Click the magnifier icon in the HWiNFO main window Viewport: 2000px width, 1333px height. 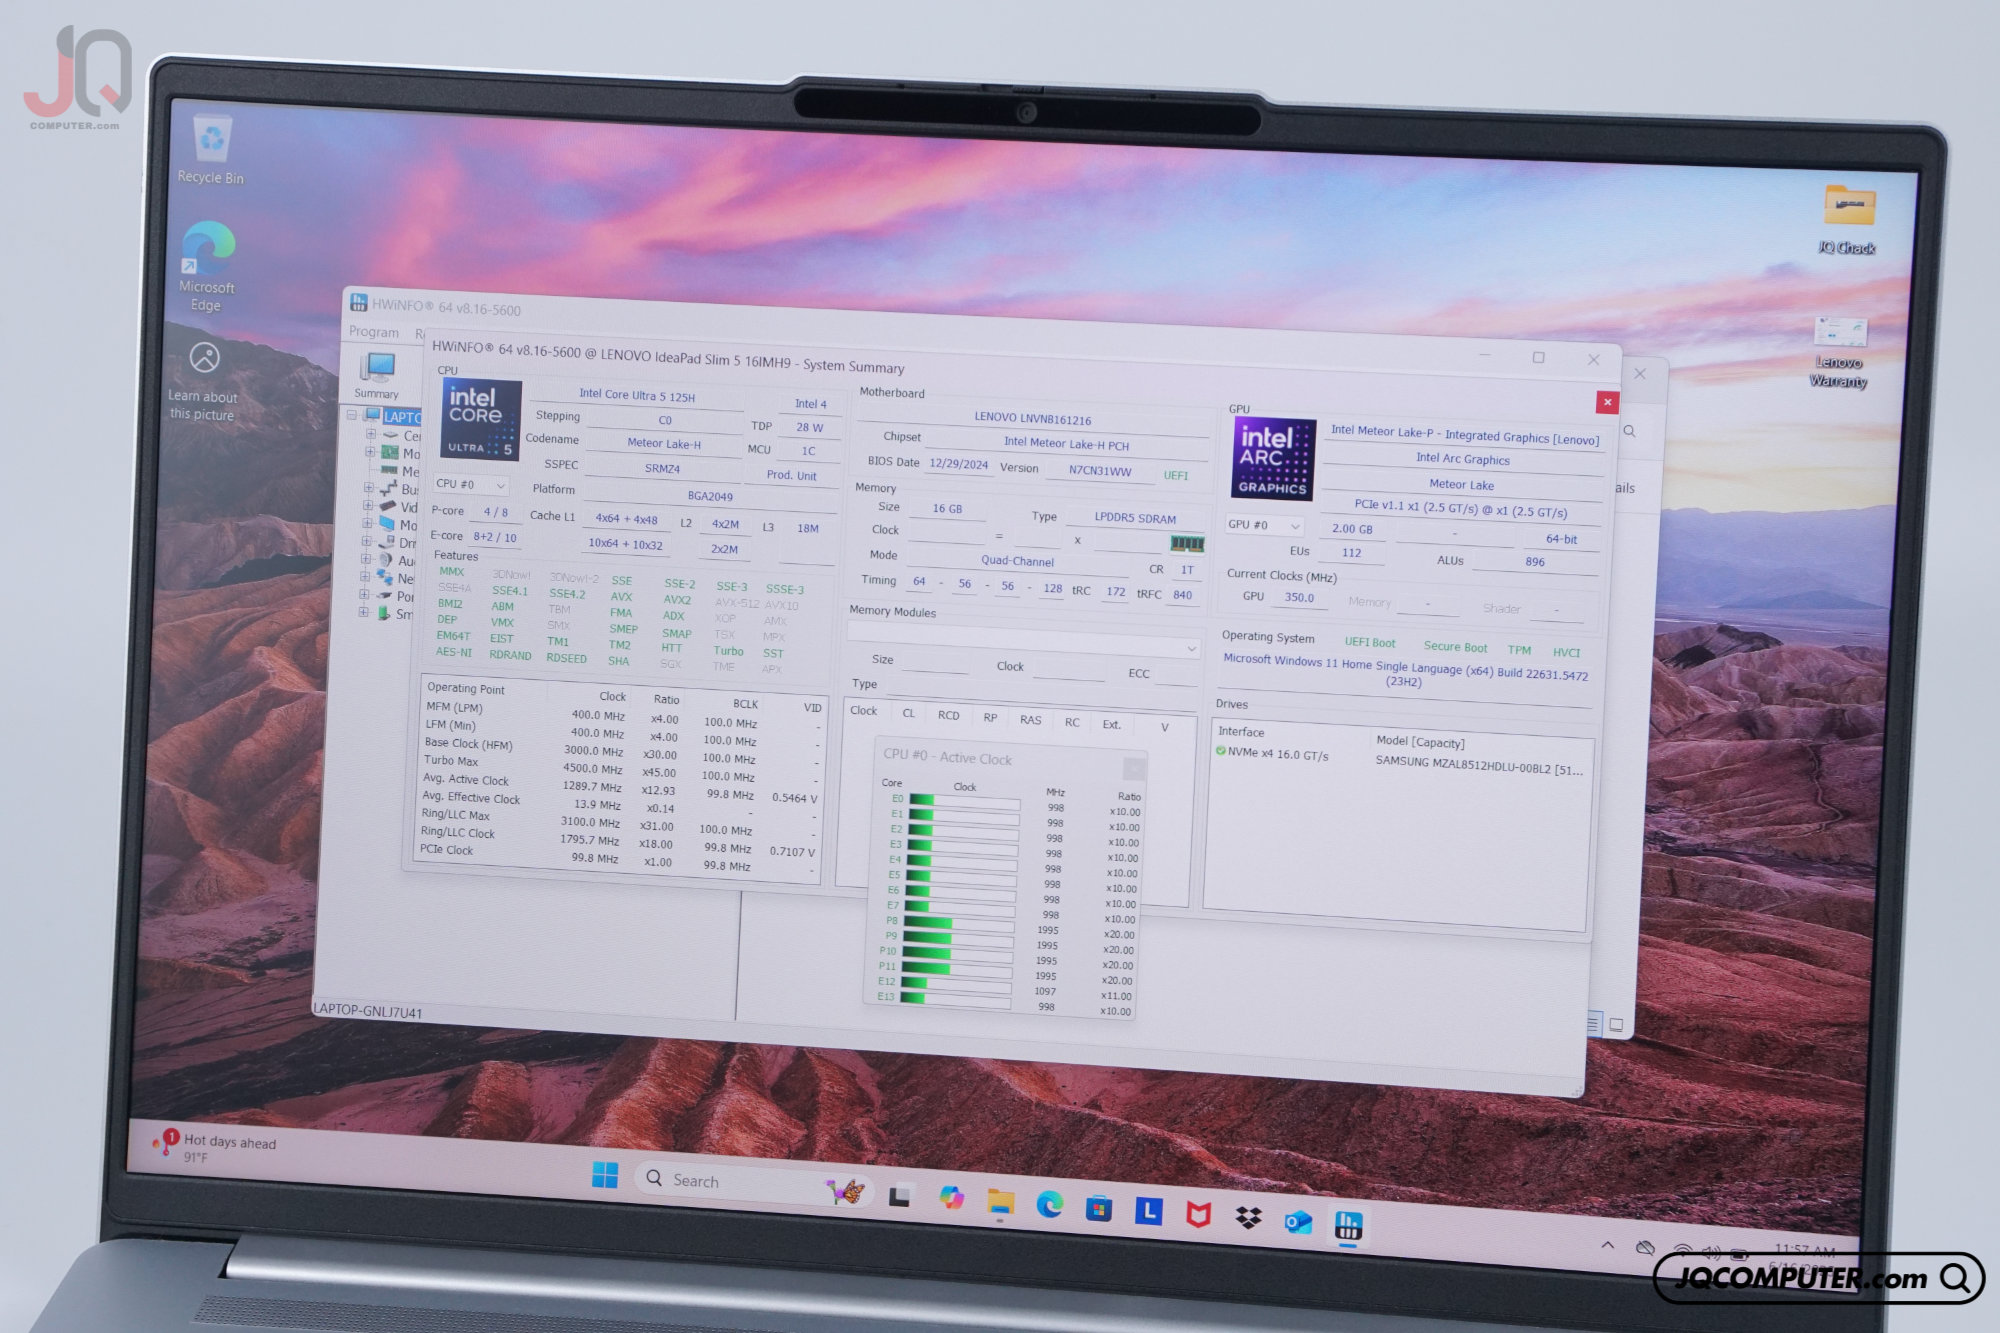click(x=1629, y=431)
